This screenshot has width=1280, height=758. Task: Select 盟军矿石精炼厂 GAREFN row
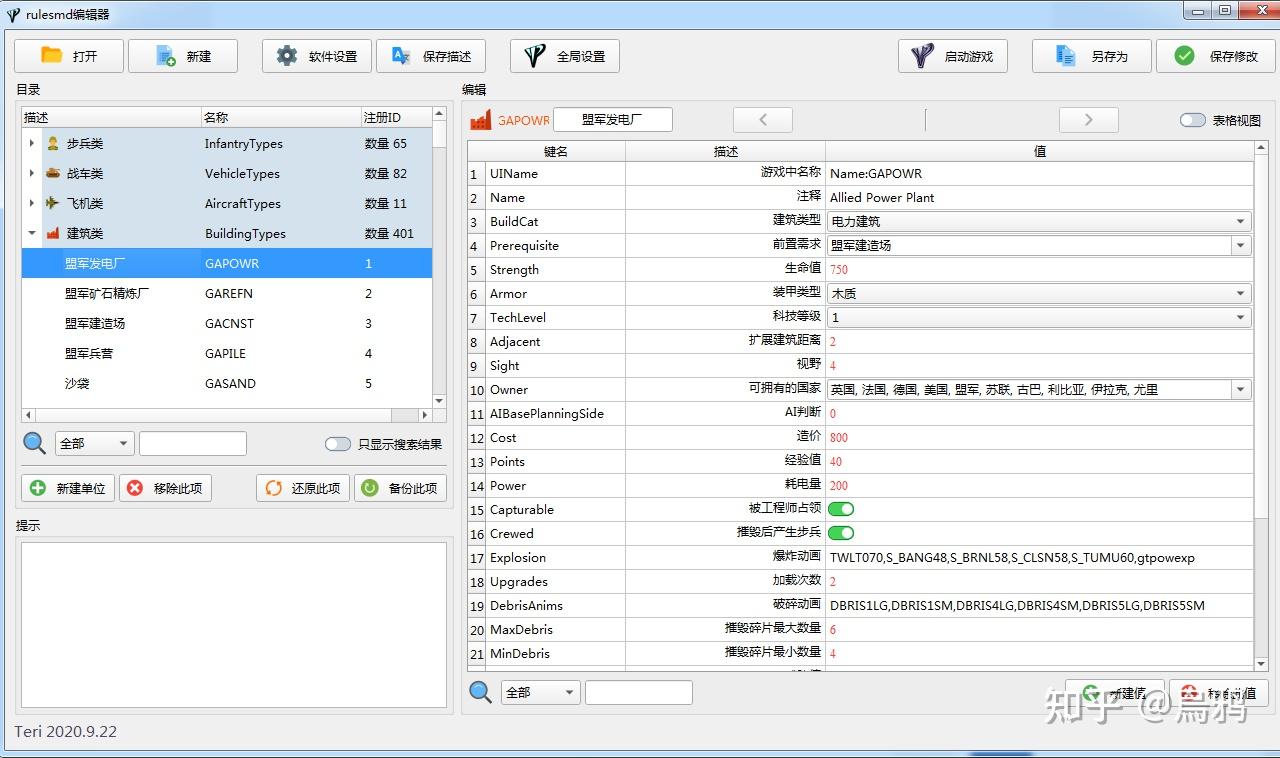[x=227, y=293]
